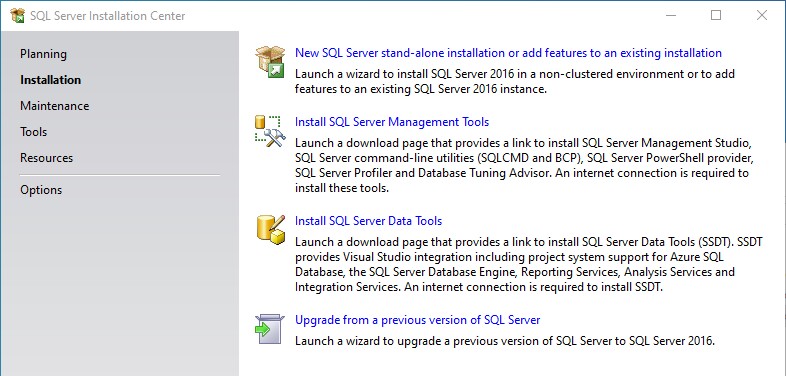Click the SQL Server Installation Center title text
Viewport: 786px width, 376px height.
108,16
